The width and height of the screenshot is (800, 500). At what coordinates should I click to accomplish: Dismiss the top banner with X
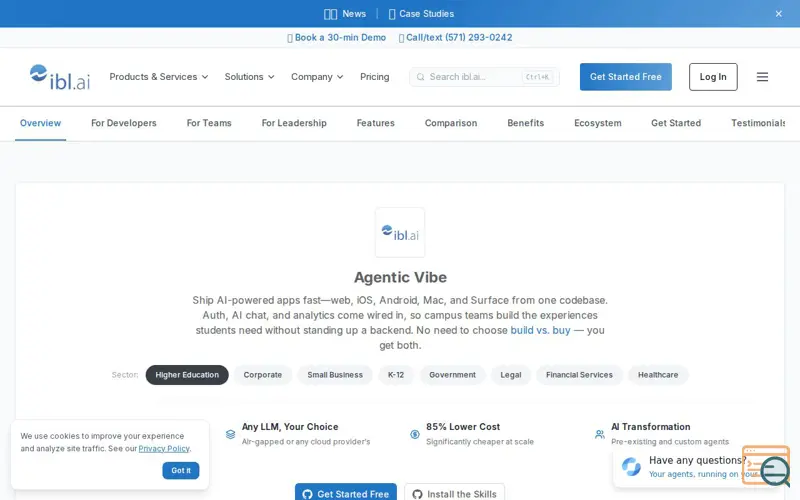[x=779, y=14]
